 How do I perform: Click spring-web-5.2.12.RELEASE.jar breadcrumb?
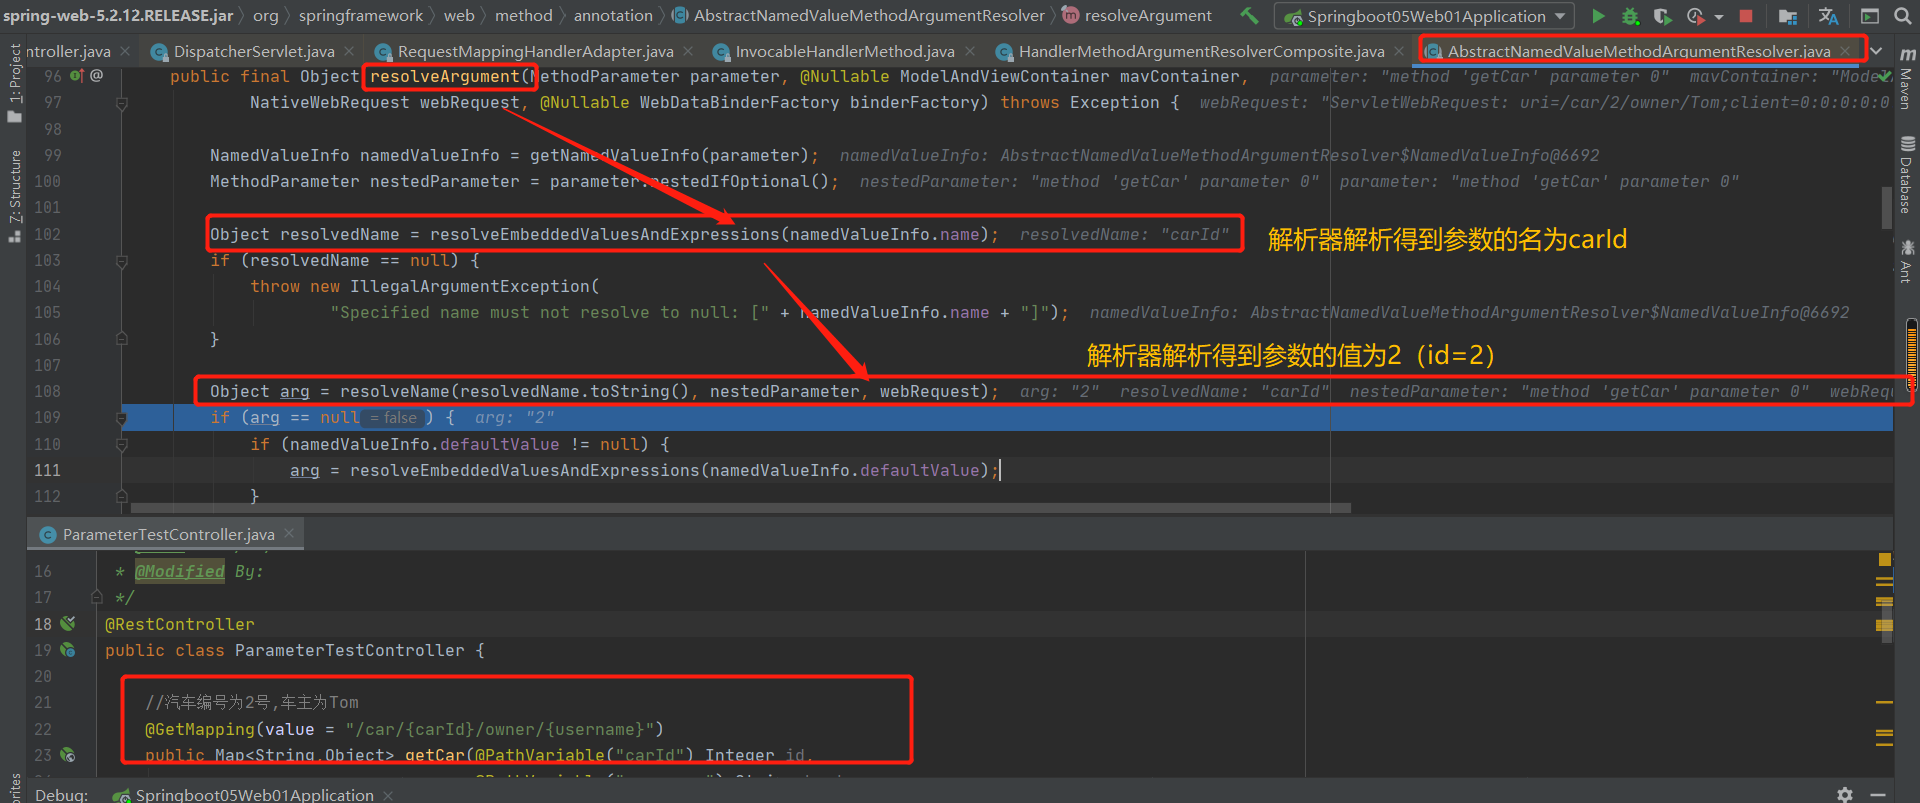tap(118, 16)
